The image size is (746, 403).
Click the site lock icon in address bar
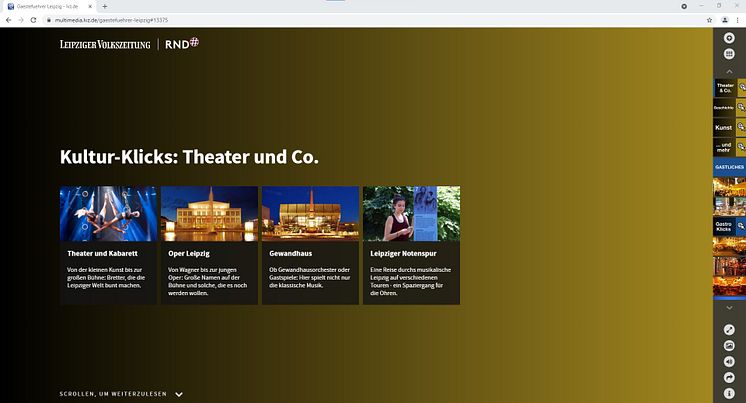tap(49, 20)
